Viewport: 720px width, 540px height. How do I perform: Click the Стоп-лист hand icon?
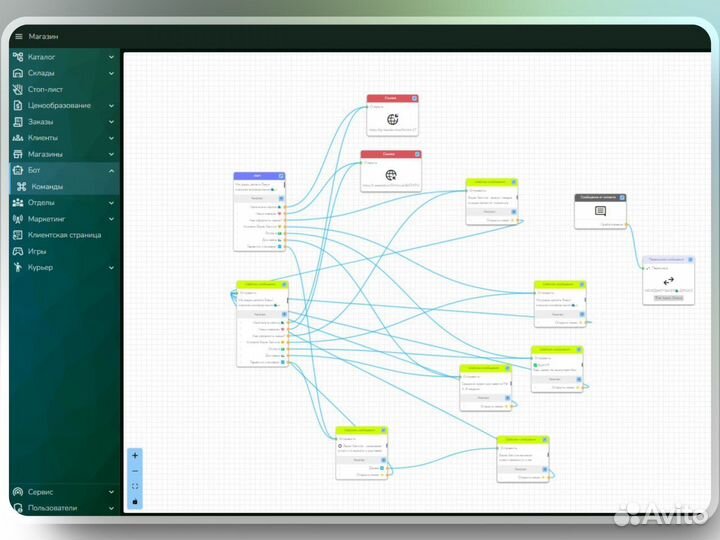click(x=18, y=89)
